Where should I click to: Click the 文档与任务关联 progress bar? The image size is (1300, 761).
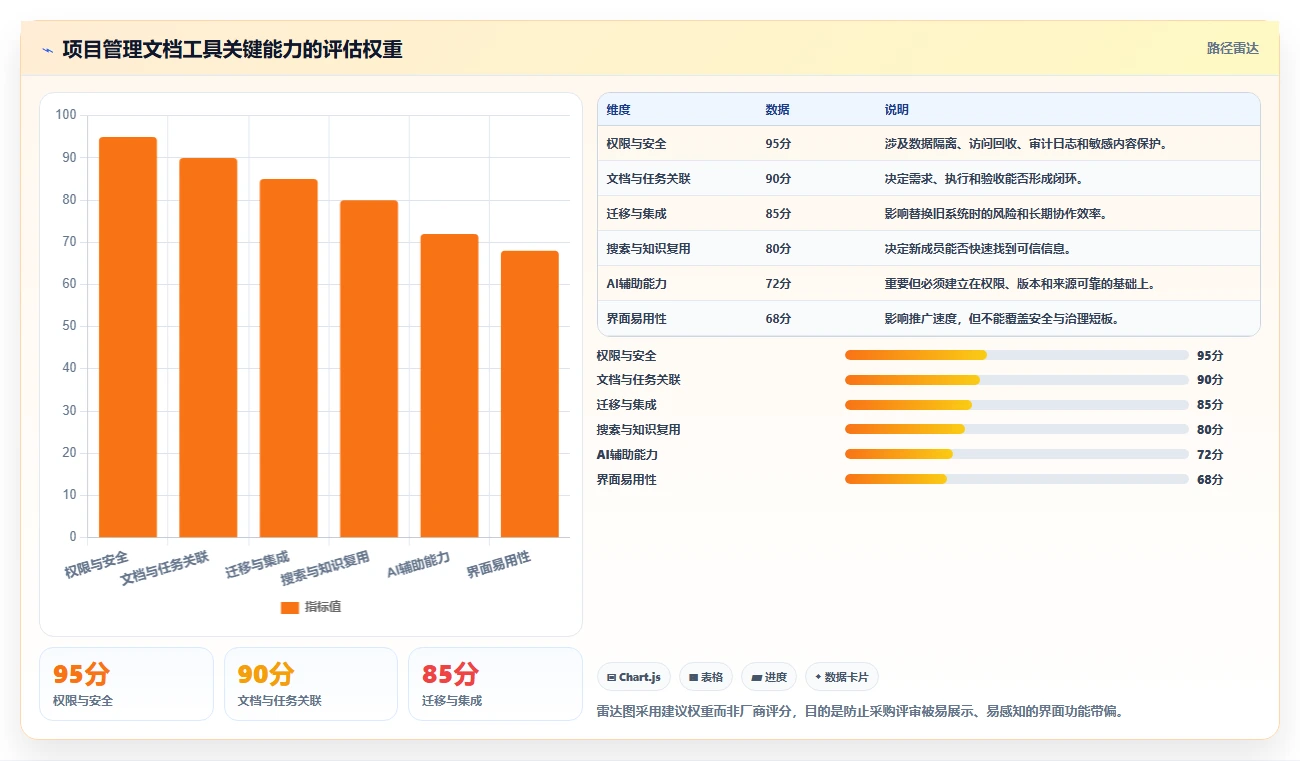click(1017, 380)
